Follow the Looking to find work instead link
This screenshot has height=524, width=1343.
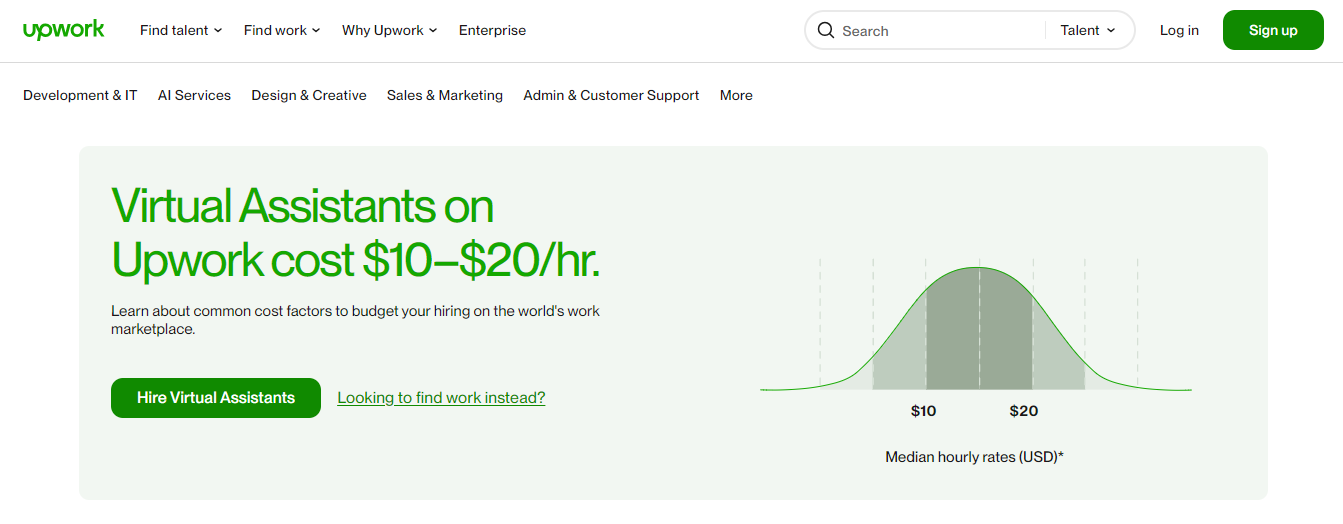tap(441, 398)
